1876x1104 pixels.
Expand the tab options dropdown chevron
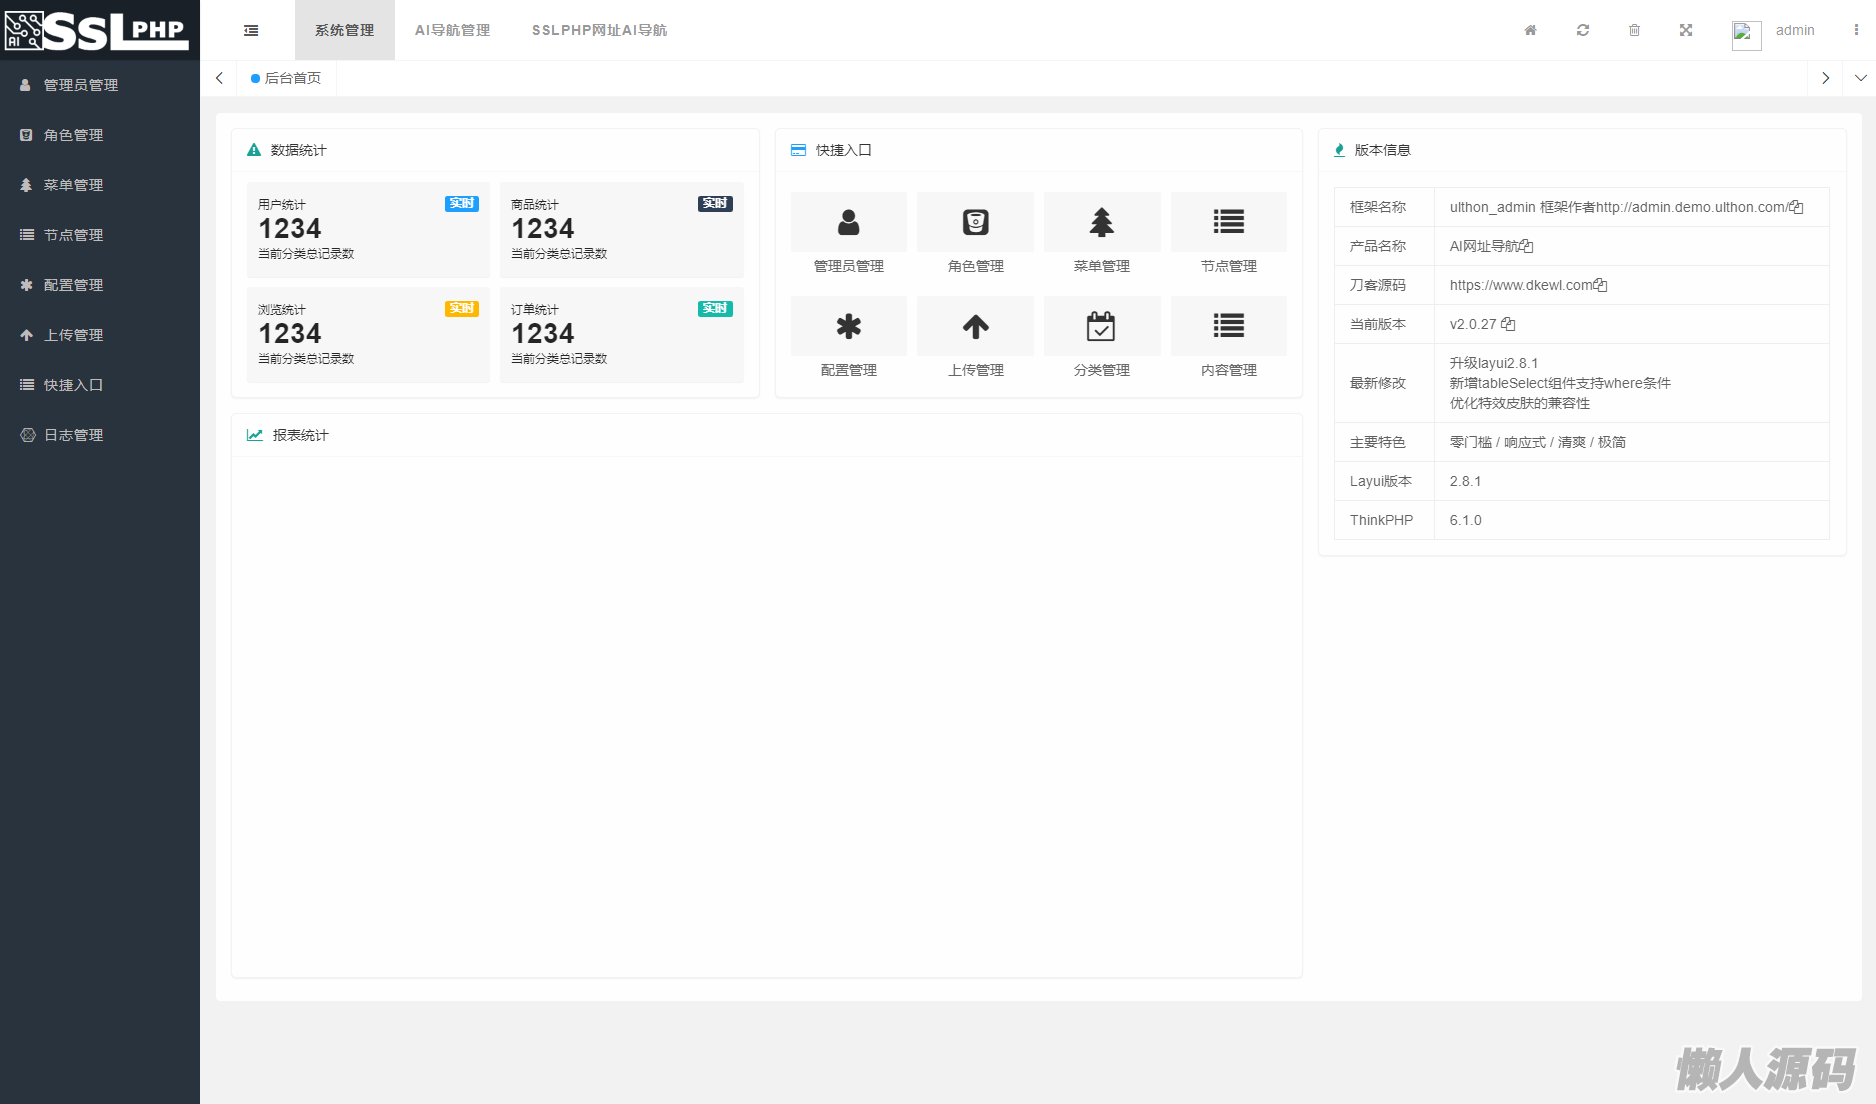[x=1860, y=78]
